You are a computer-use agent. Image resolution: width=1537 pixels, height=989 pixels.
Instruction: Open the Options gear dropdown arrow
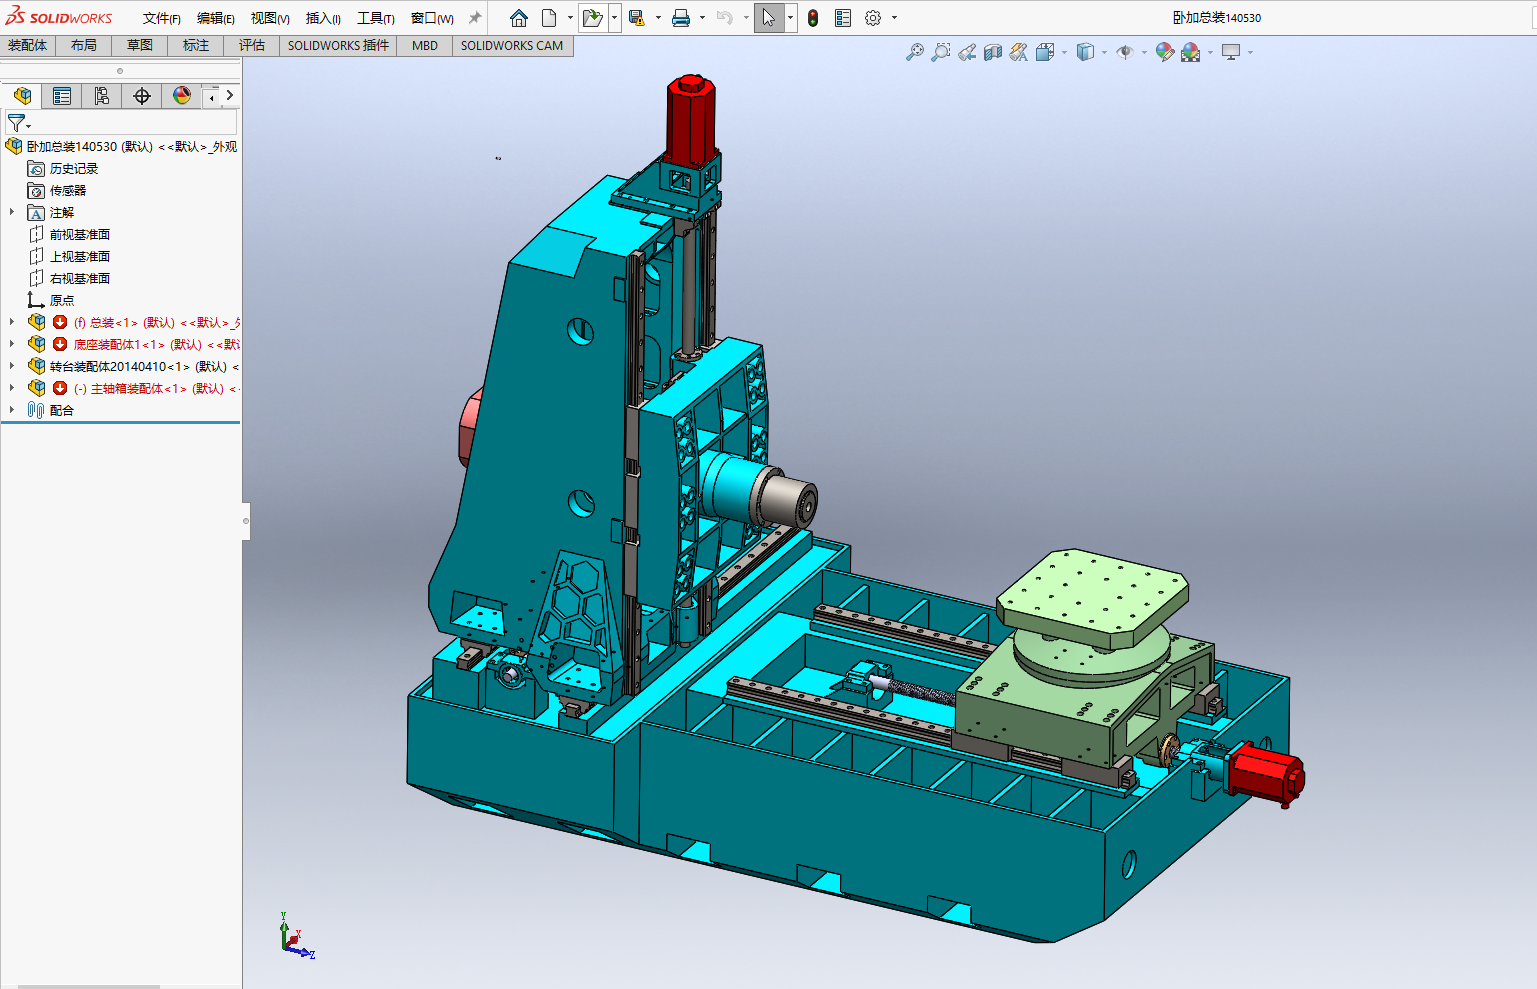(x=894, y=18)
